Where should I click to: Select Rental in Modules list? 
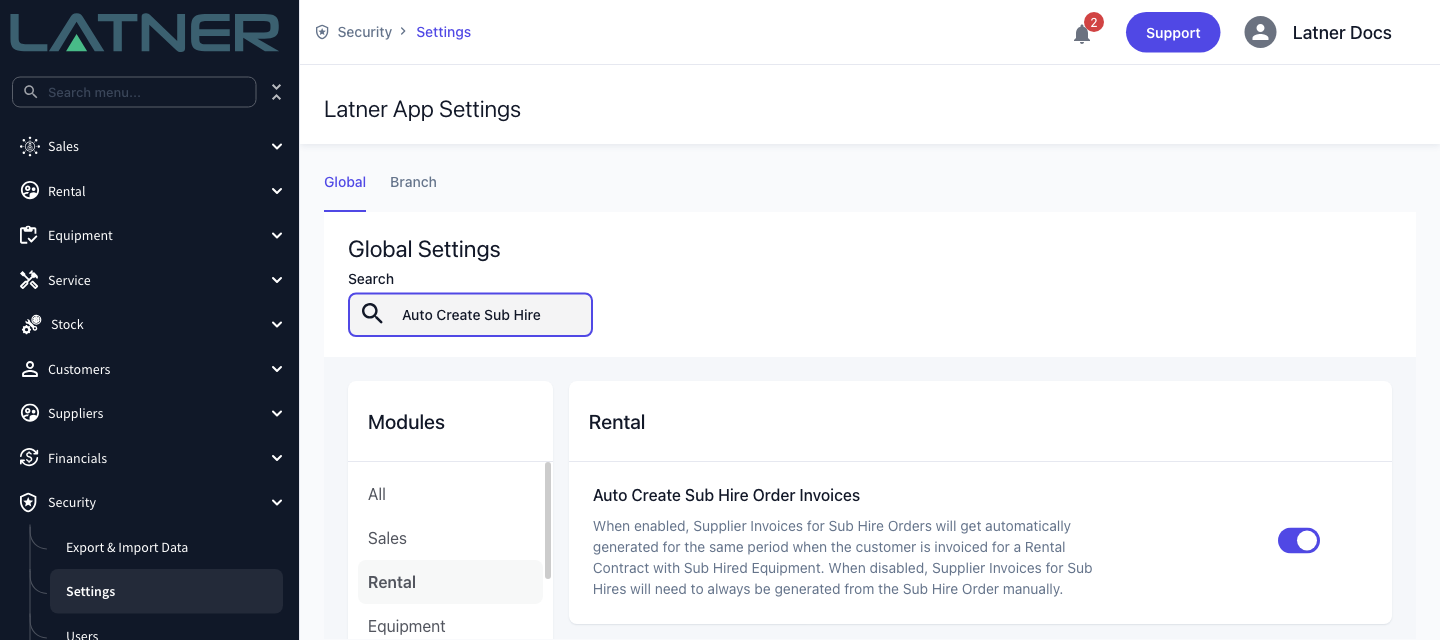[x=450, y=582]
